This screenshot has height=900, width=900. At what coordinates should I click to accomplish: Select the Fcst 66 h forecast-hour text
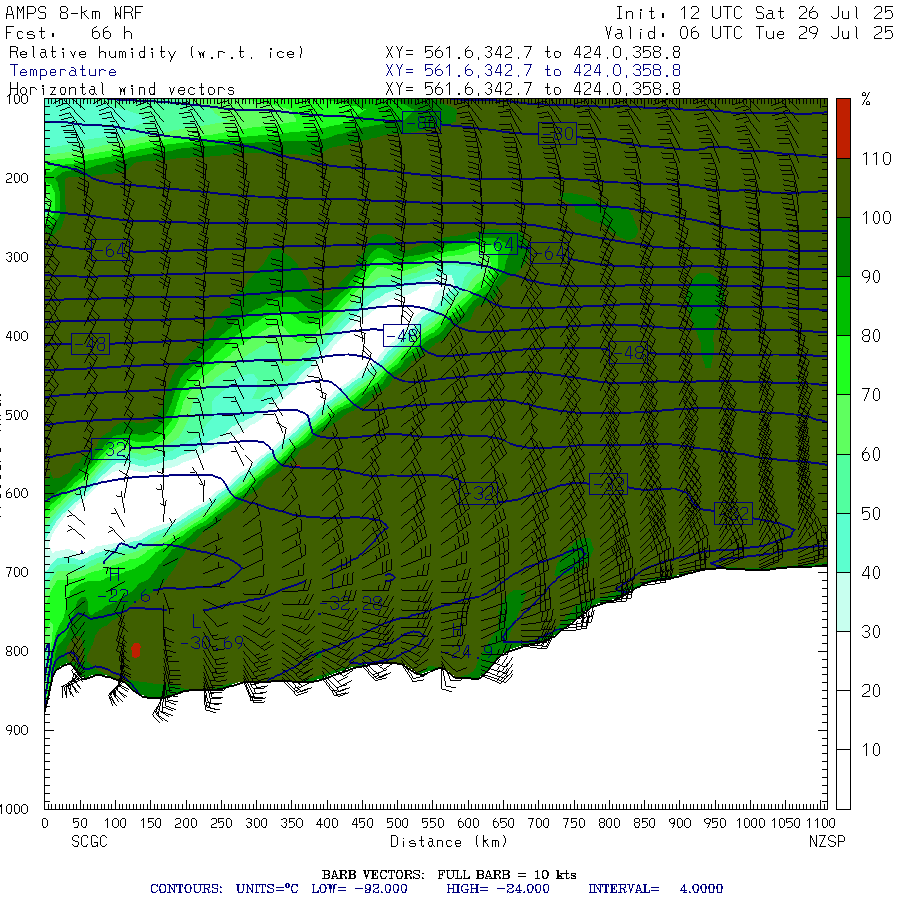tap(69, 33)
